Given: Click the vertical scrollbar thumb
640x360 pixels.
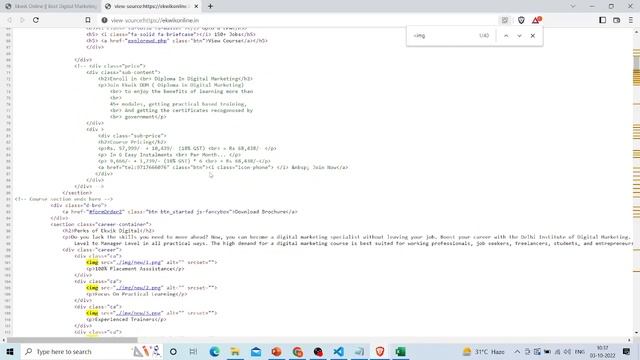Looking at the screenshot, I should pyautogui.click(x=636, y=62).
